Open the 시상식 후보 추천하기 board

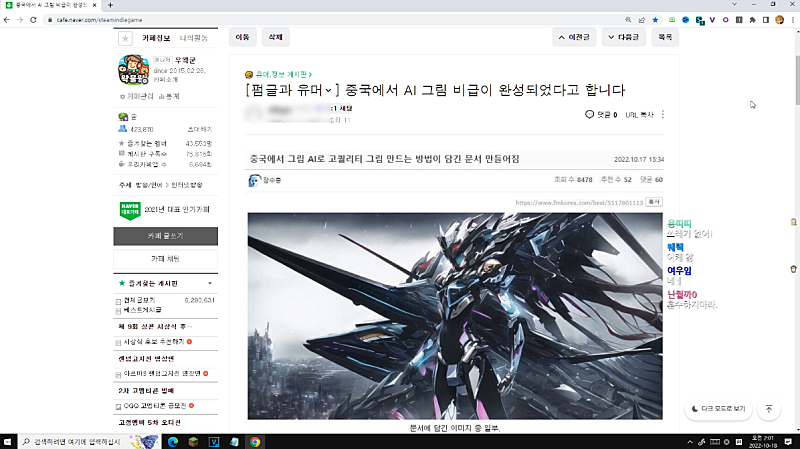click(x=154, y=342)
